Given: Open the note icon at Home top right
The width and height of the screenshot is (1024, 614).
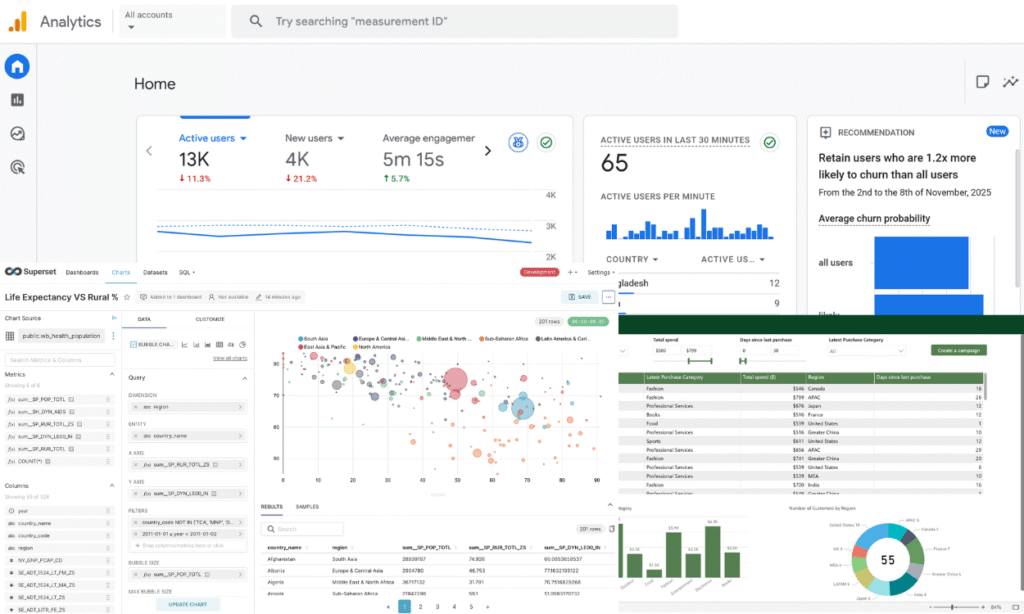Looking at the screenshot, I should [983, 82].
